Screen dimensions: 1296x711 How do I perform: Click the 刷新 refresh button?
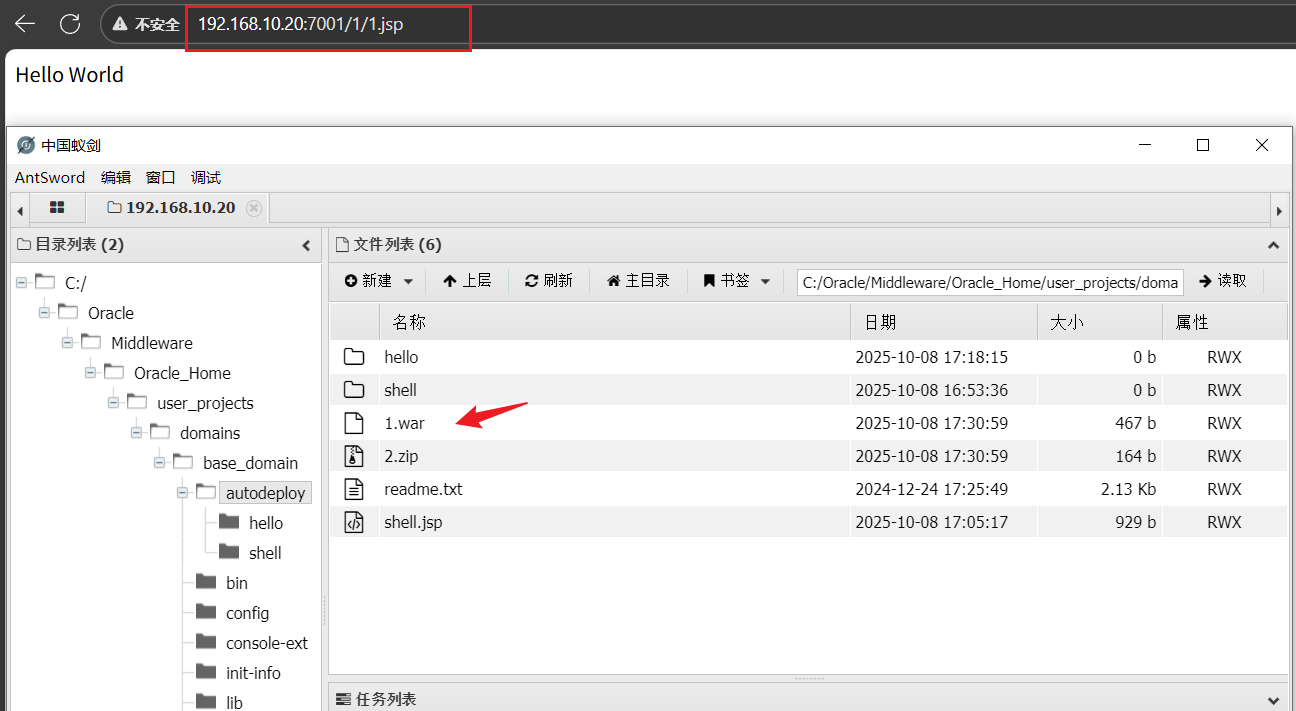tap(549, 281)
